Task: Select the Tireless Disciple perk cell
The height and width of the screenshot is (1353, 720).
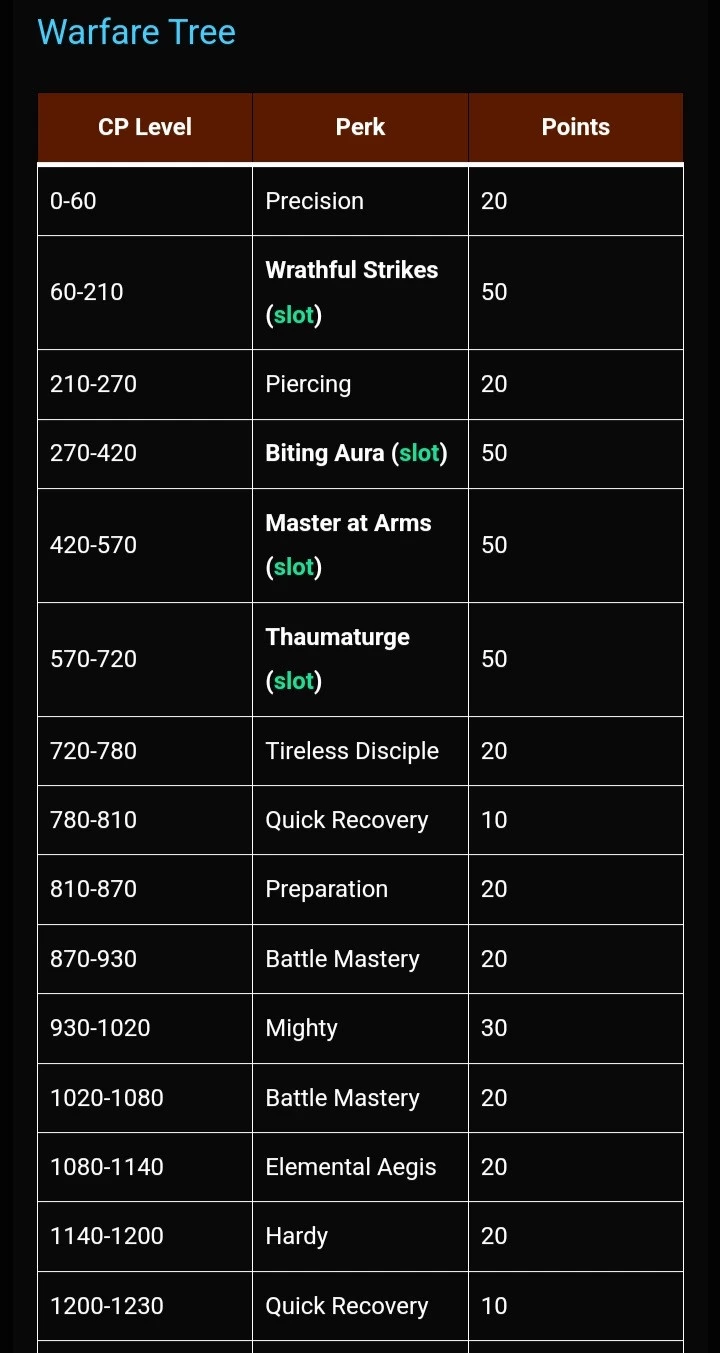Action: [352, 751]
